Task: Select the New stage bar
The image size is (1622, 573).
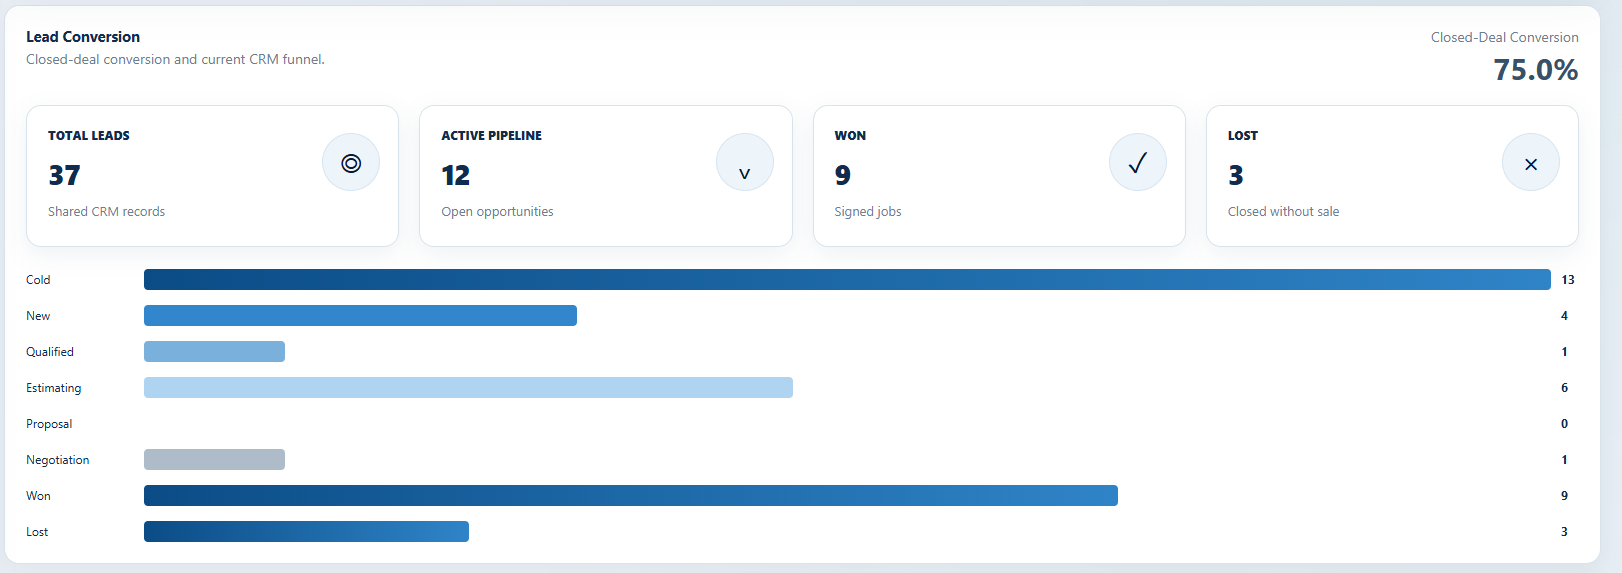Action: [x=360, y=316]
